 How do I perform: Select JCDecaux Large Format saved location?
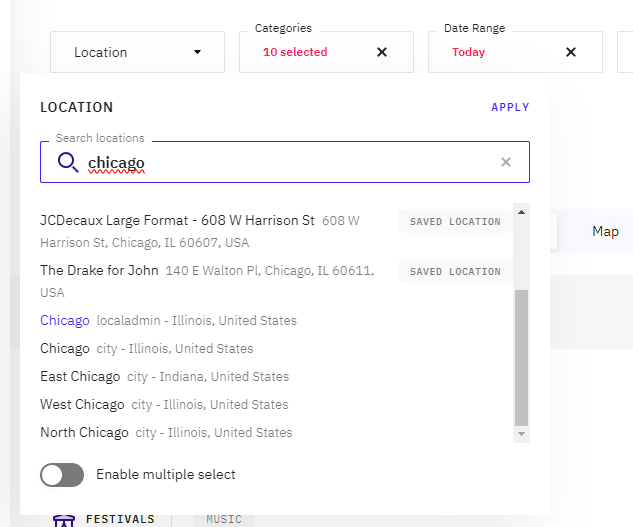point(177,221)
